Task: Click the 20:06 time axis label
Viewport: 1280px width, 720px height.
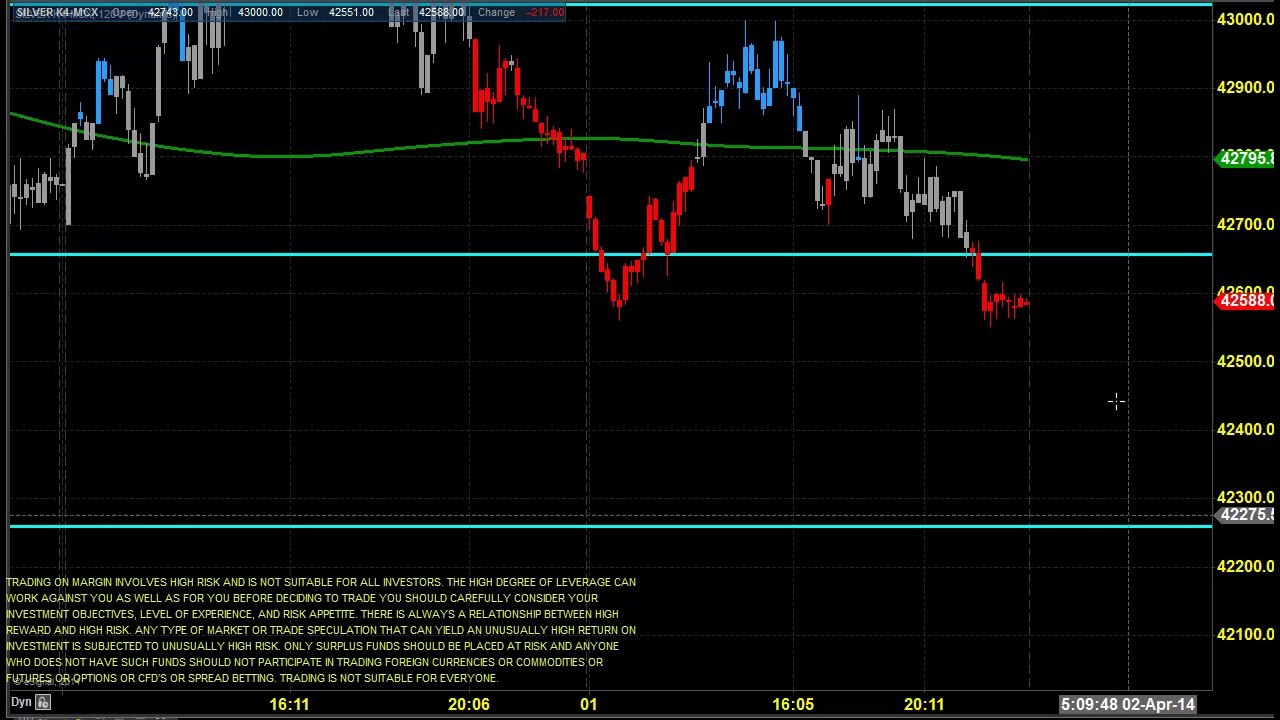Action: click(469, 704)
